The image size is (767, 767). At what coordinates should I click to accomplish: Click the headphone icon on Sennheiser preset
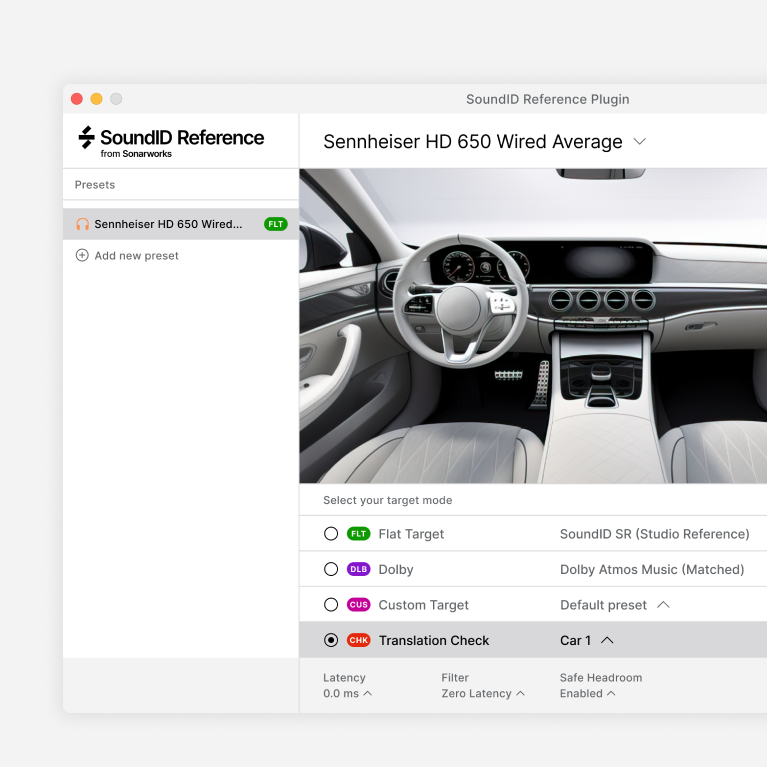[82, 224]
